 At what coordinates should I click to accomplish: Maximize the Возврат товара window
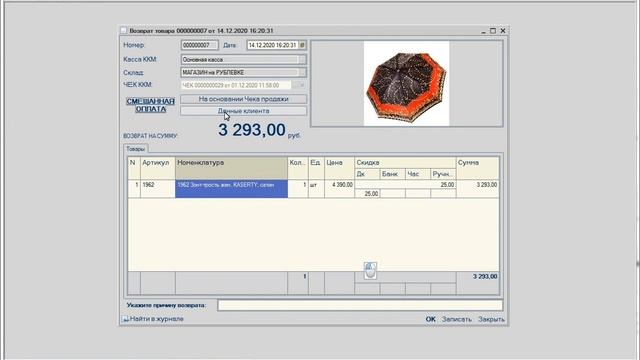coord(493,31)
